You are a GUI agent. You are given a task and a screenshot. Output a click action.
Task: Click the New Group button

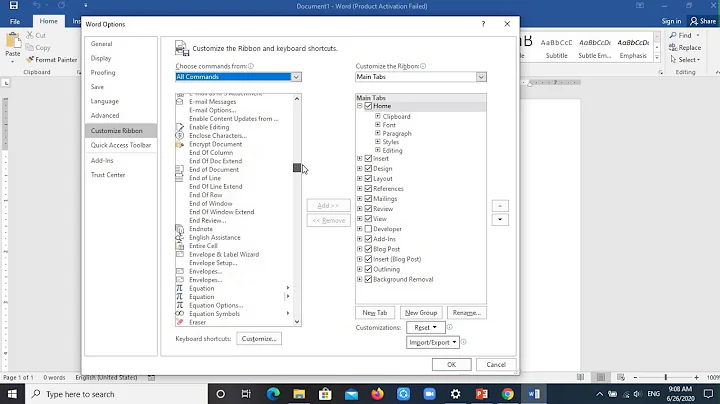coord(421,313)
